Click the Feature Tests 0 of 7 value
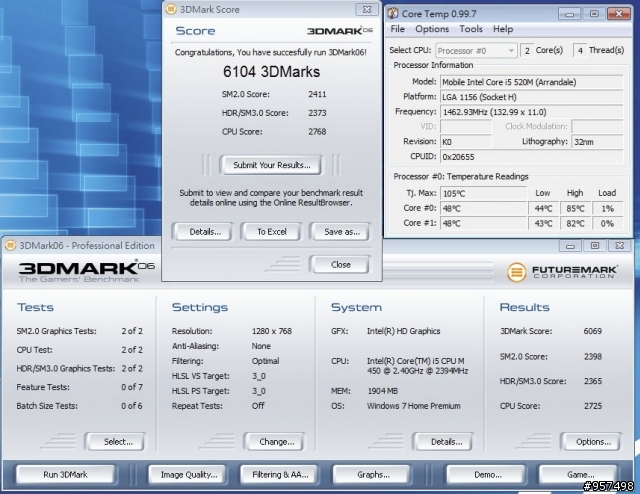The image size is (640, 494). [x=132, y=387]
